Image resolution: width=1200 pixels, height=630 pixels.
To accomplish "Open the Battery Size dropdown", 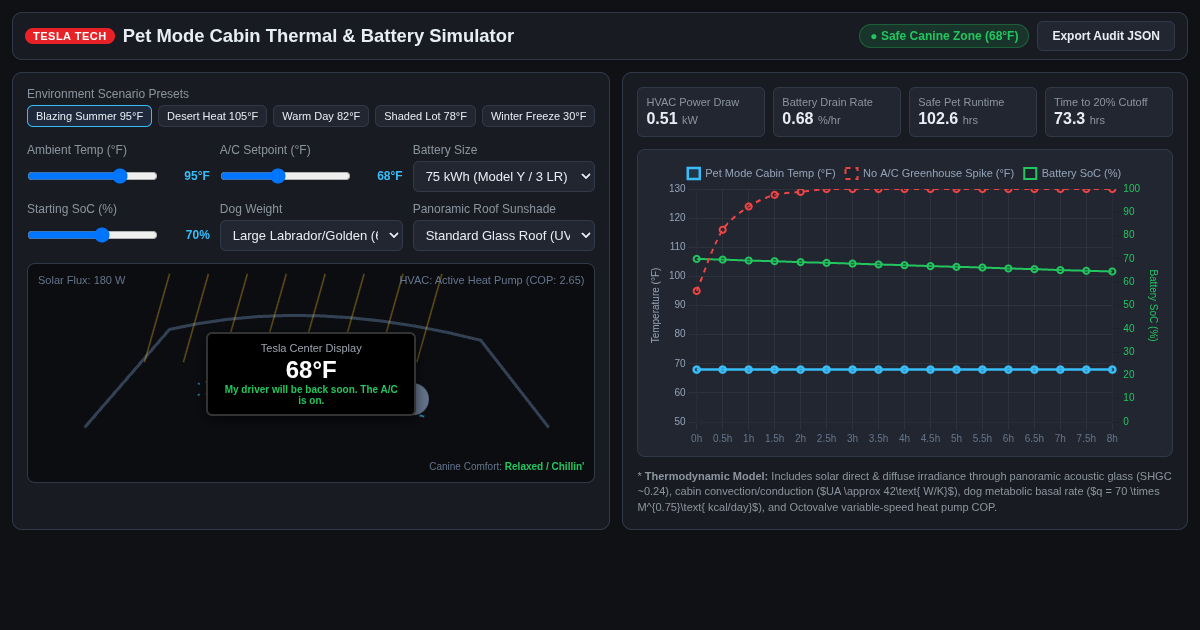I will pyautogui.click(x=504, y=176).
